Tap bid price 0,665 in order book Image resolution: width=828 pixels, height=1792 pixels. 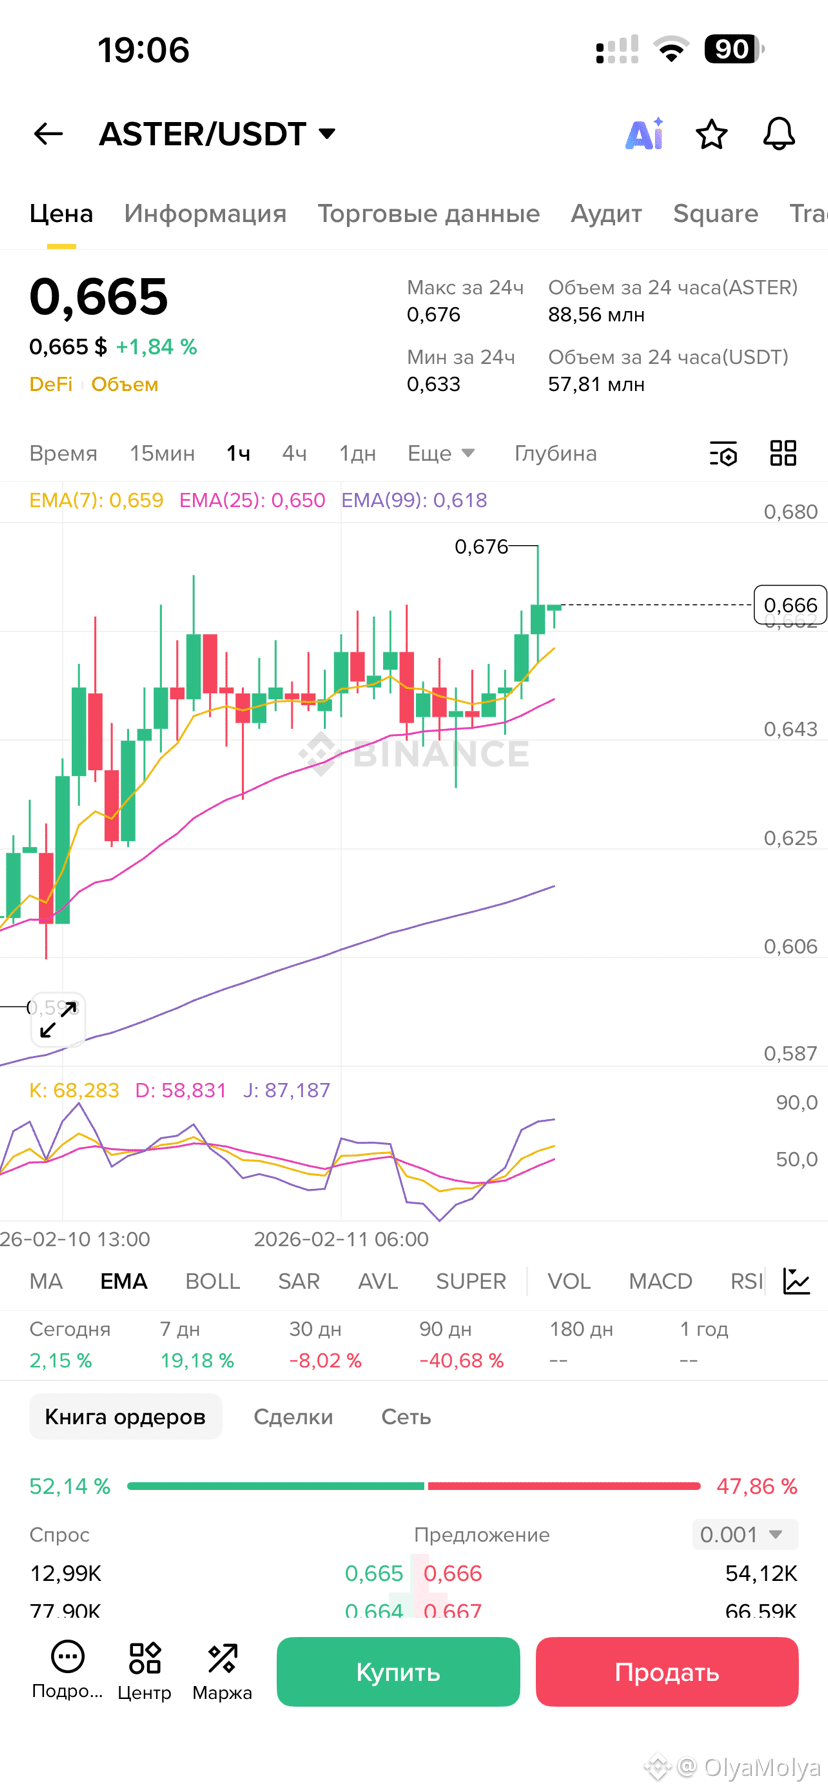(x=374, y=1573)
